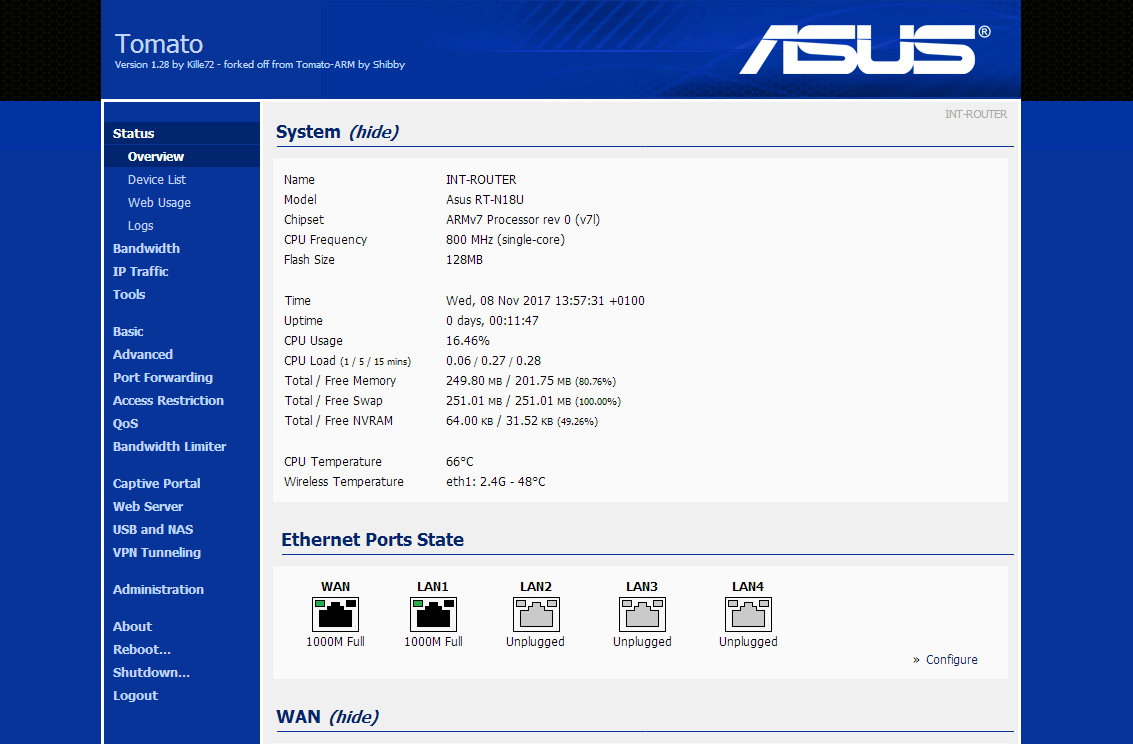Open the Advanced settings menu
The height and width of the screenshot is (744, 1133).
pyautogui.click(x=142, y=355)
